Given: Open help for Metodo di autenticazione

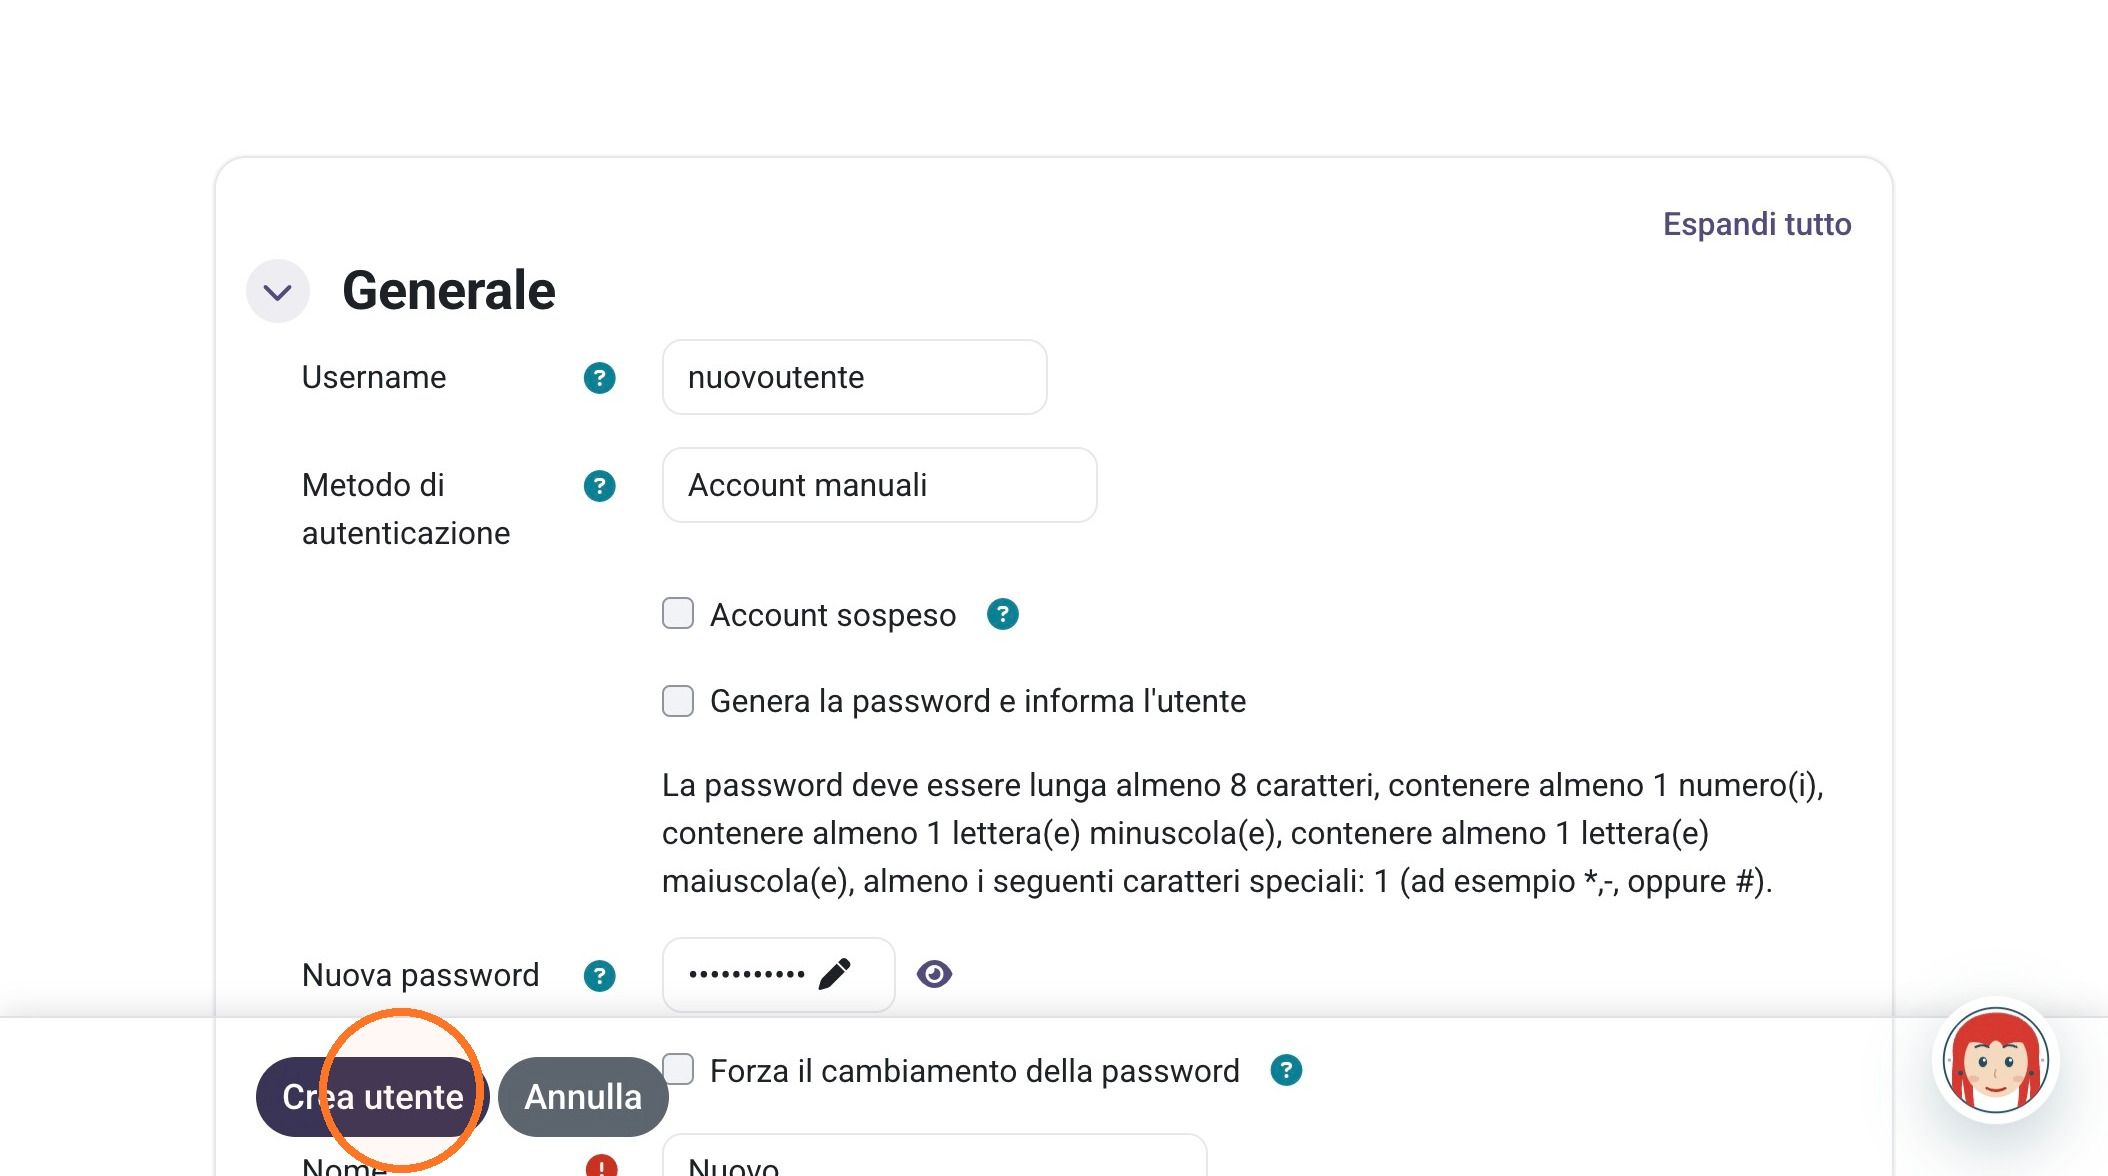Looking at the screenshot, I should [599, 486].
